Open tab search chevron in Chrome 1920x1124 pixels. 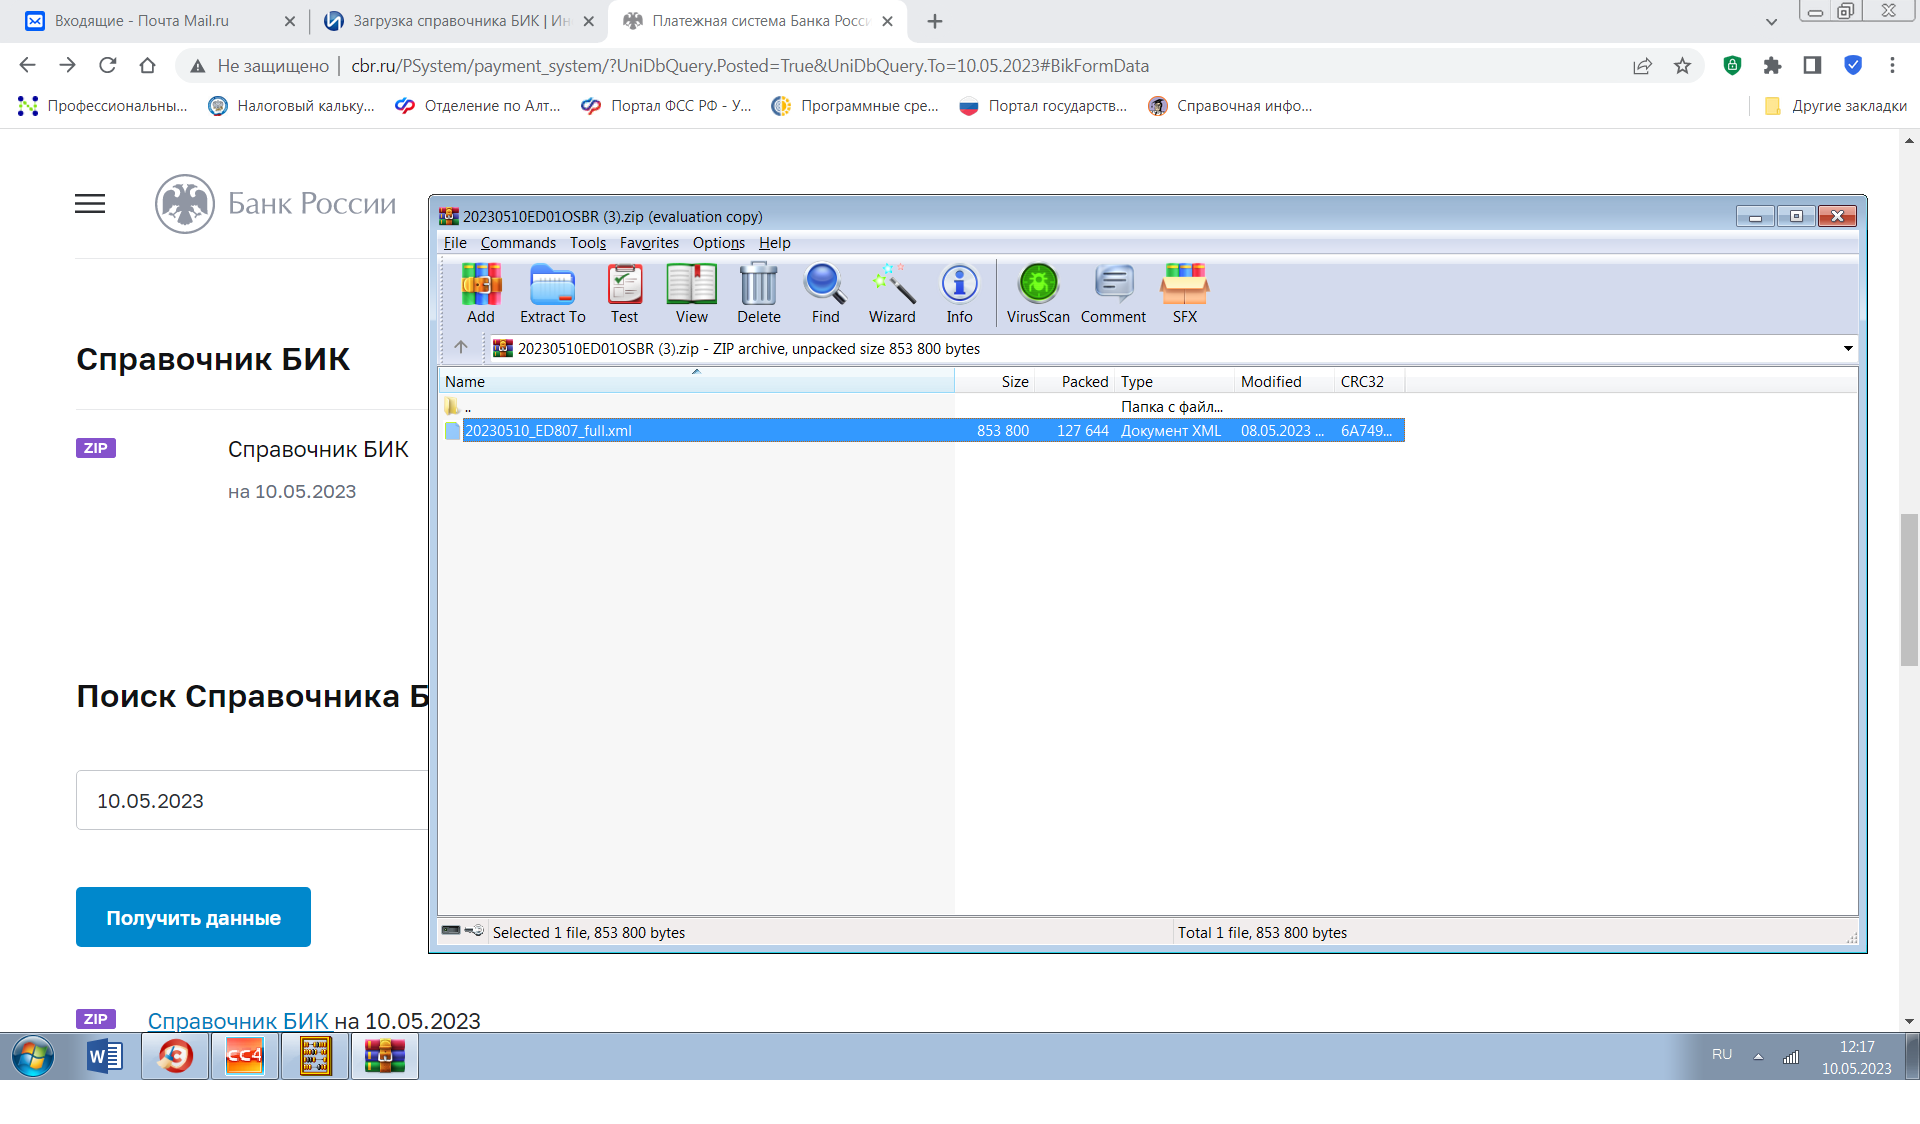[x=1771, y=21]
